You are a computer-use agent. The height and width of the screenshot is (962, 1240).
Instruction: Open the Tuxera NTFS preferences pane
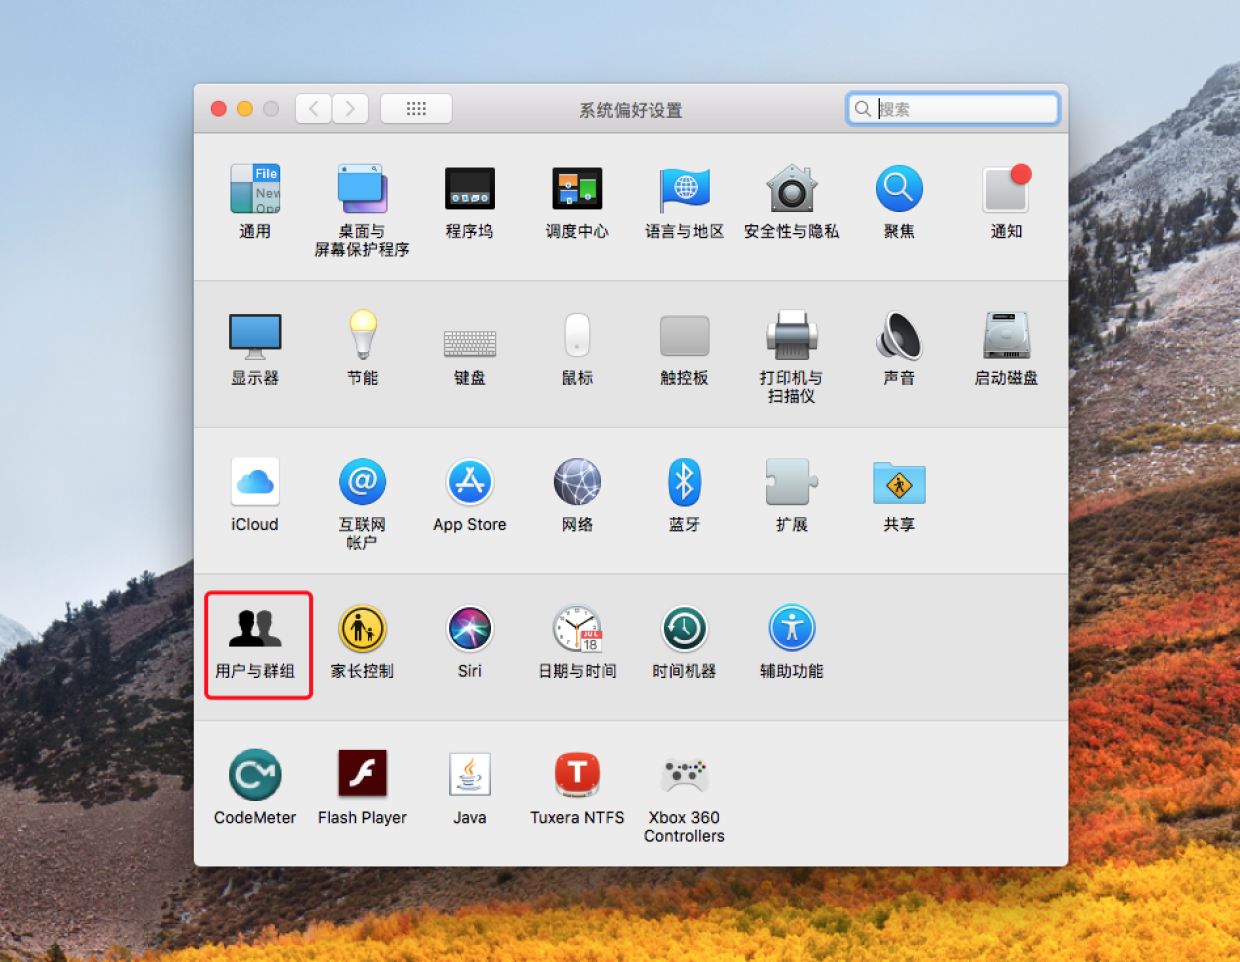pyautogui.click(x=577, y=788)
